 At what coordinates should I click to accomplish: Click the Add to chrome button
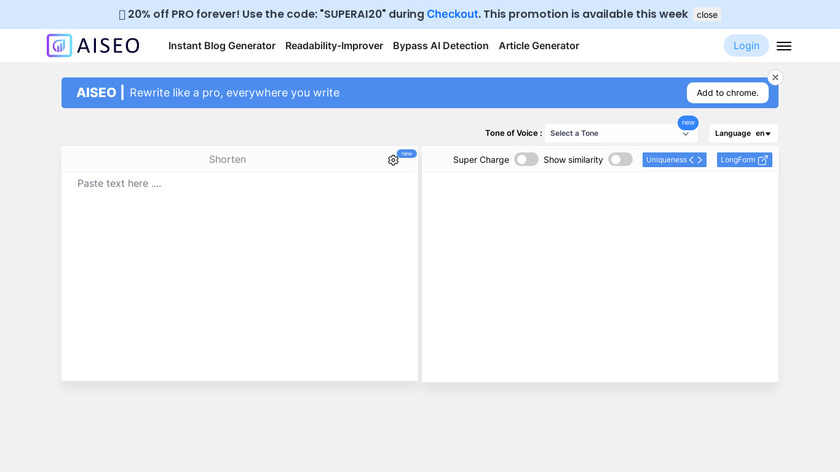(x=727, y=93)
